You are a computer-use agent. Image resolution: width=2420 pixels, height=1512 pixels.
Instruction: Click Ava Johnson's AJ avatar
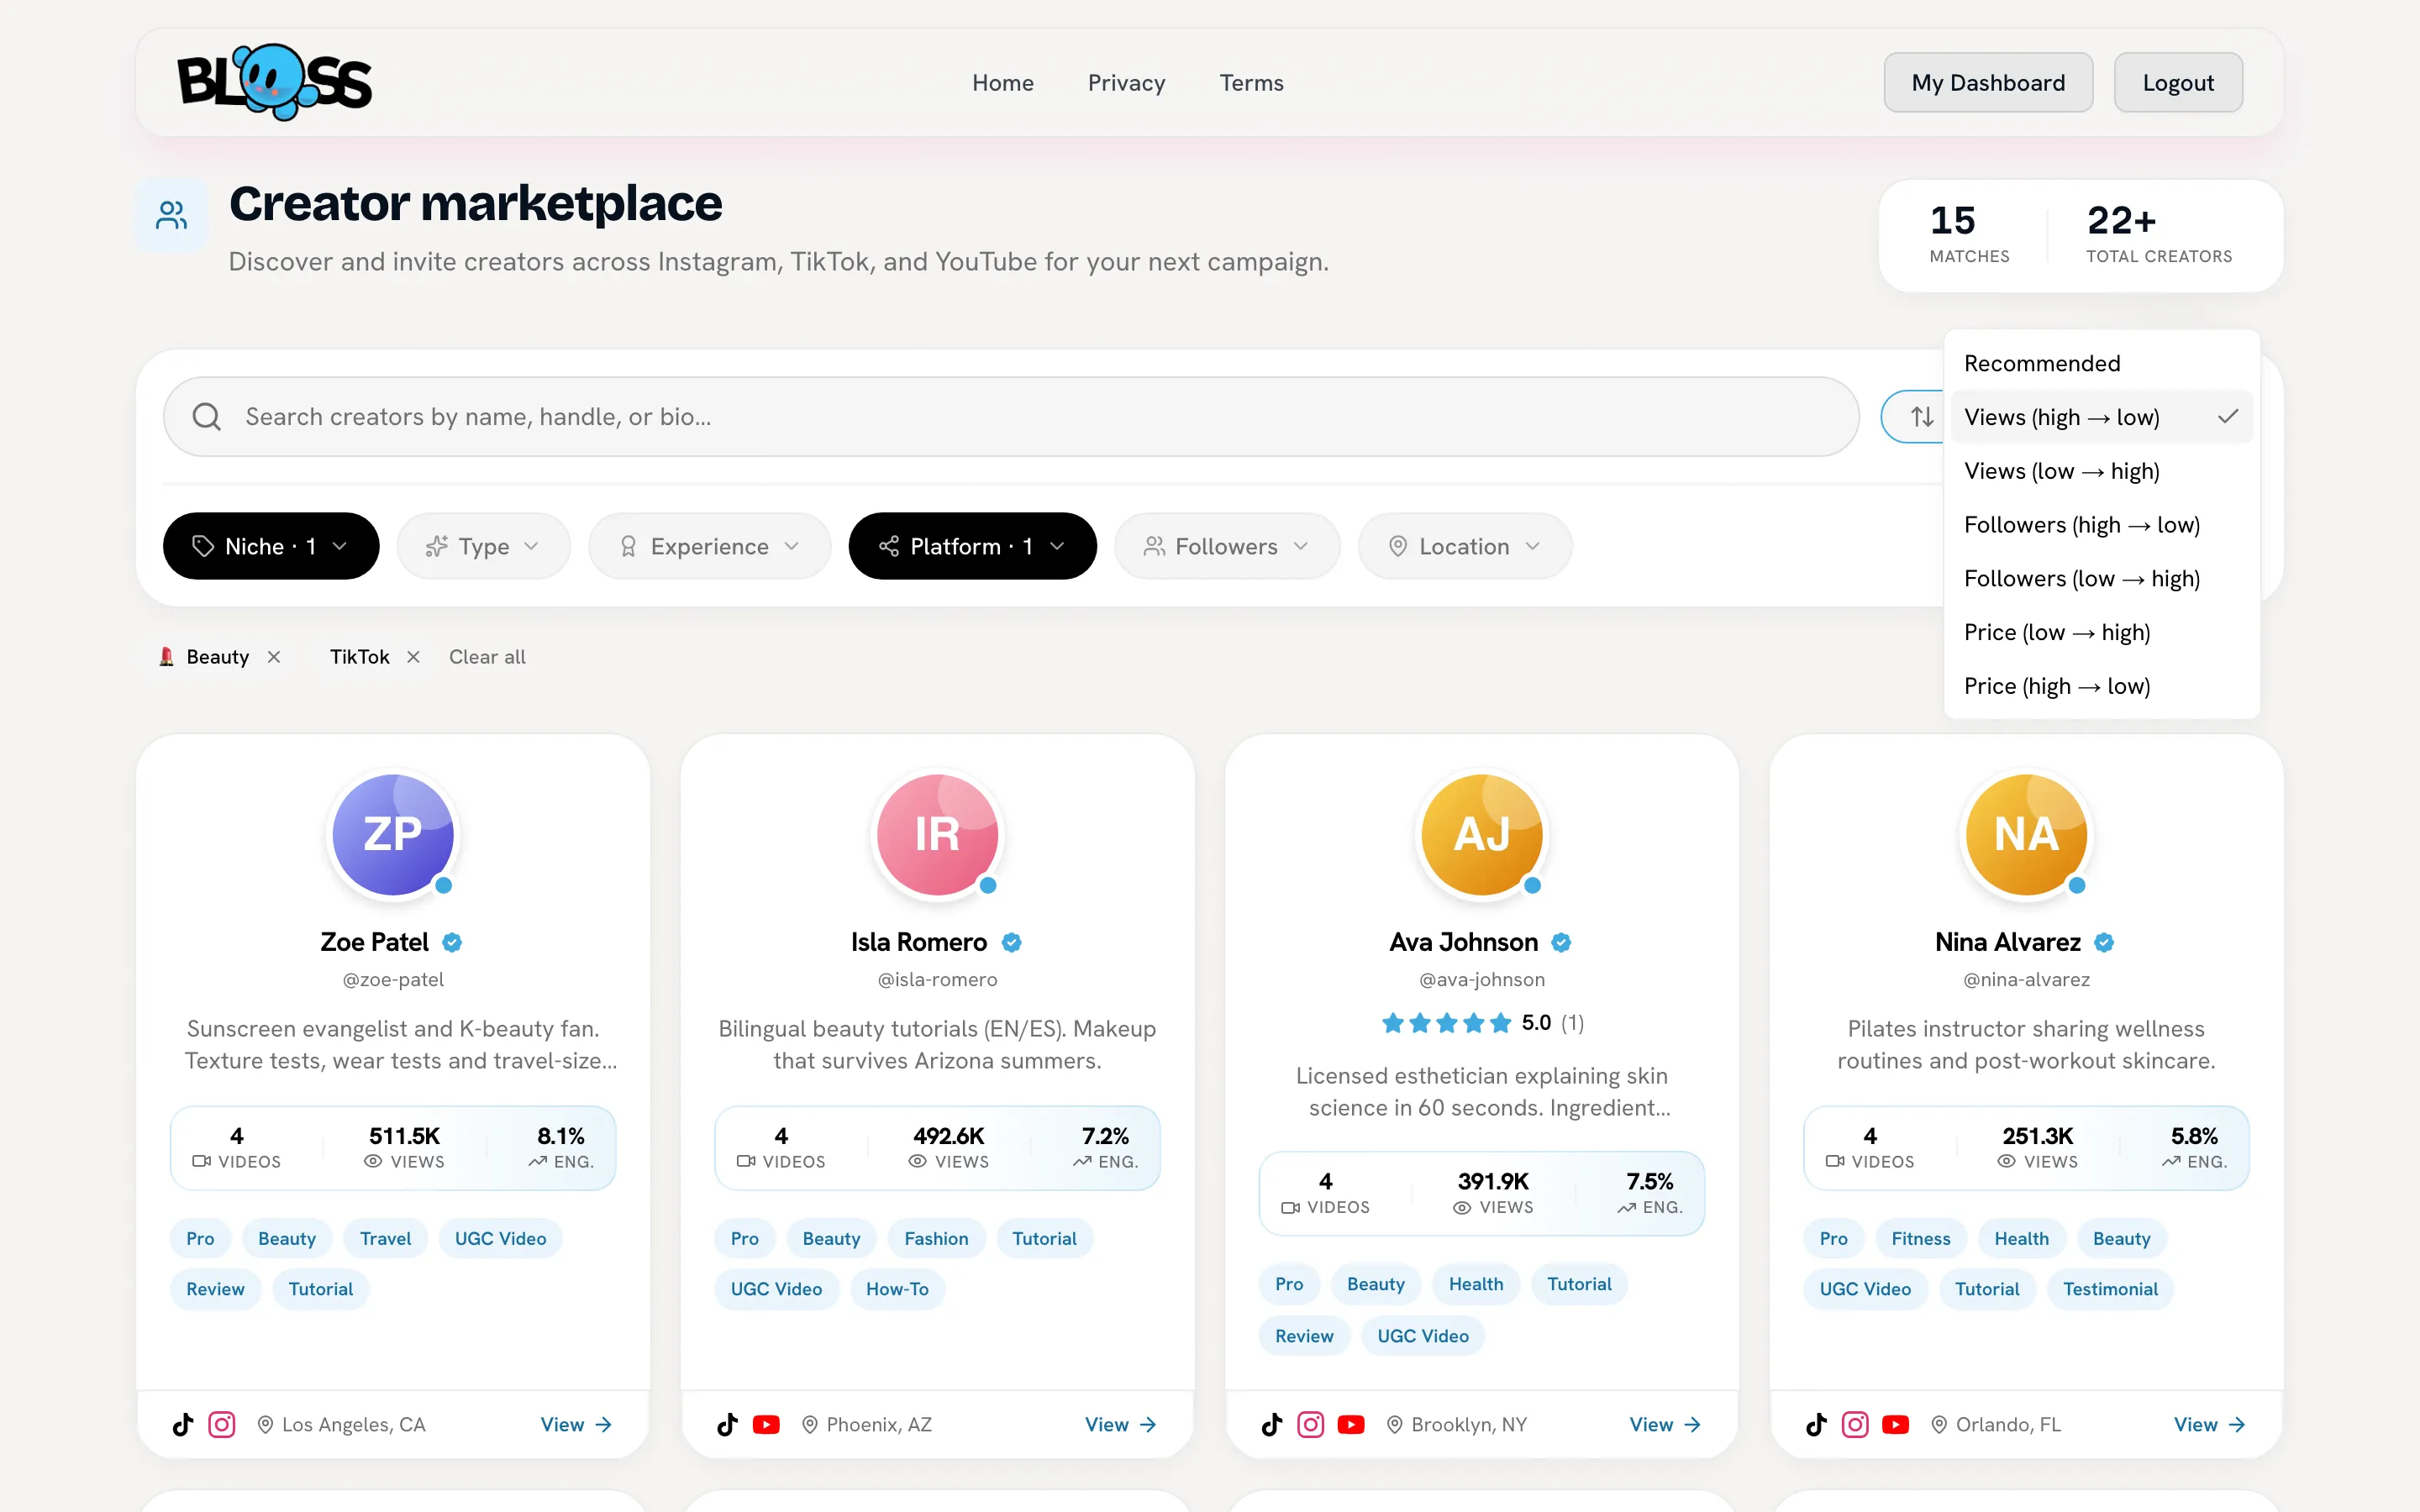click(x=1481, y=834)
